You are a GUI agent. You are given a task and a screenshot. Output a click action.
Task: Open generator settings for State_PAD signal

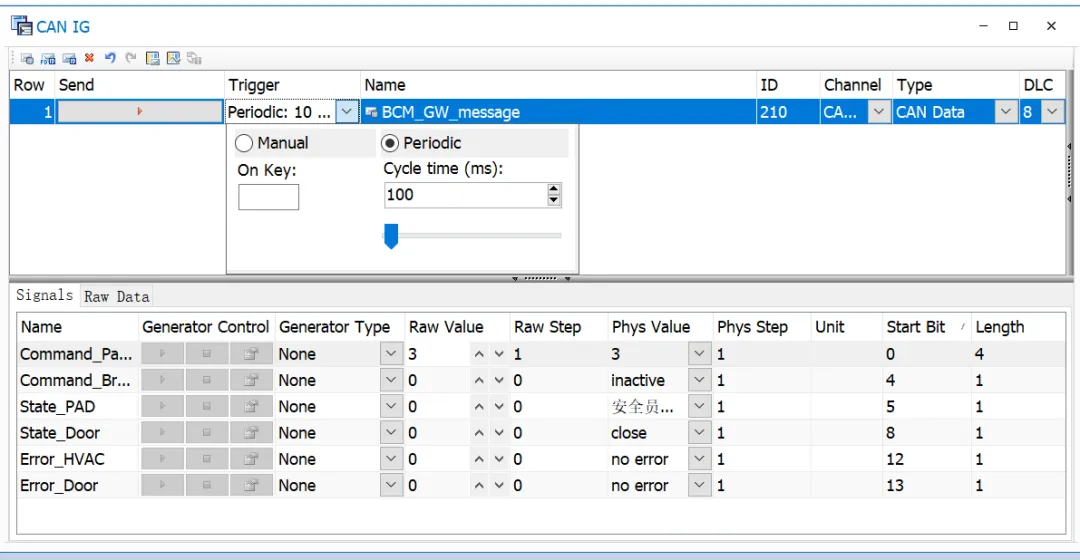(251, 406)
